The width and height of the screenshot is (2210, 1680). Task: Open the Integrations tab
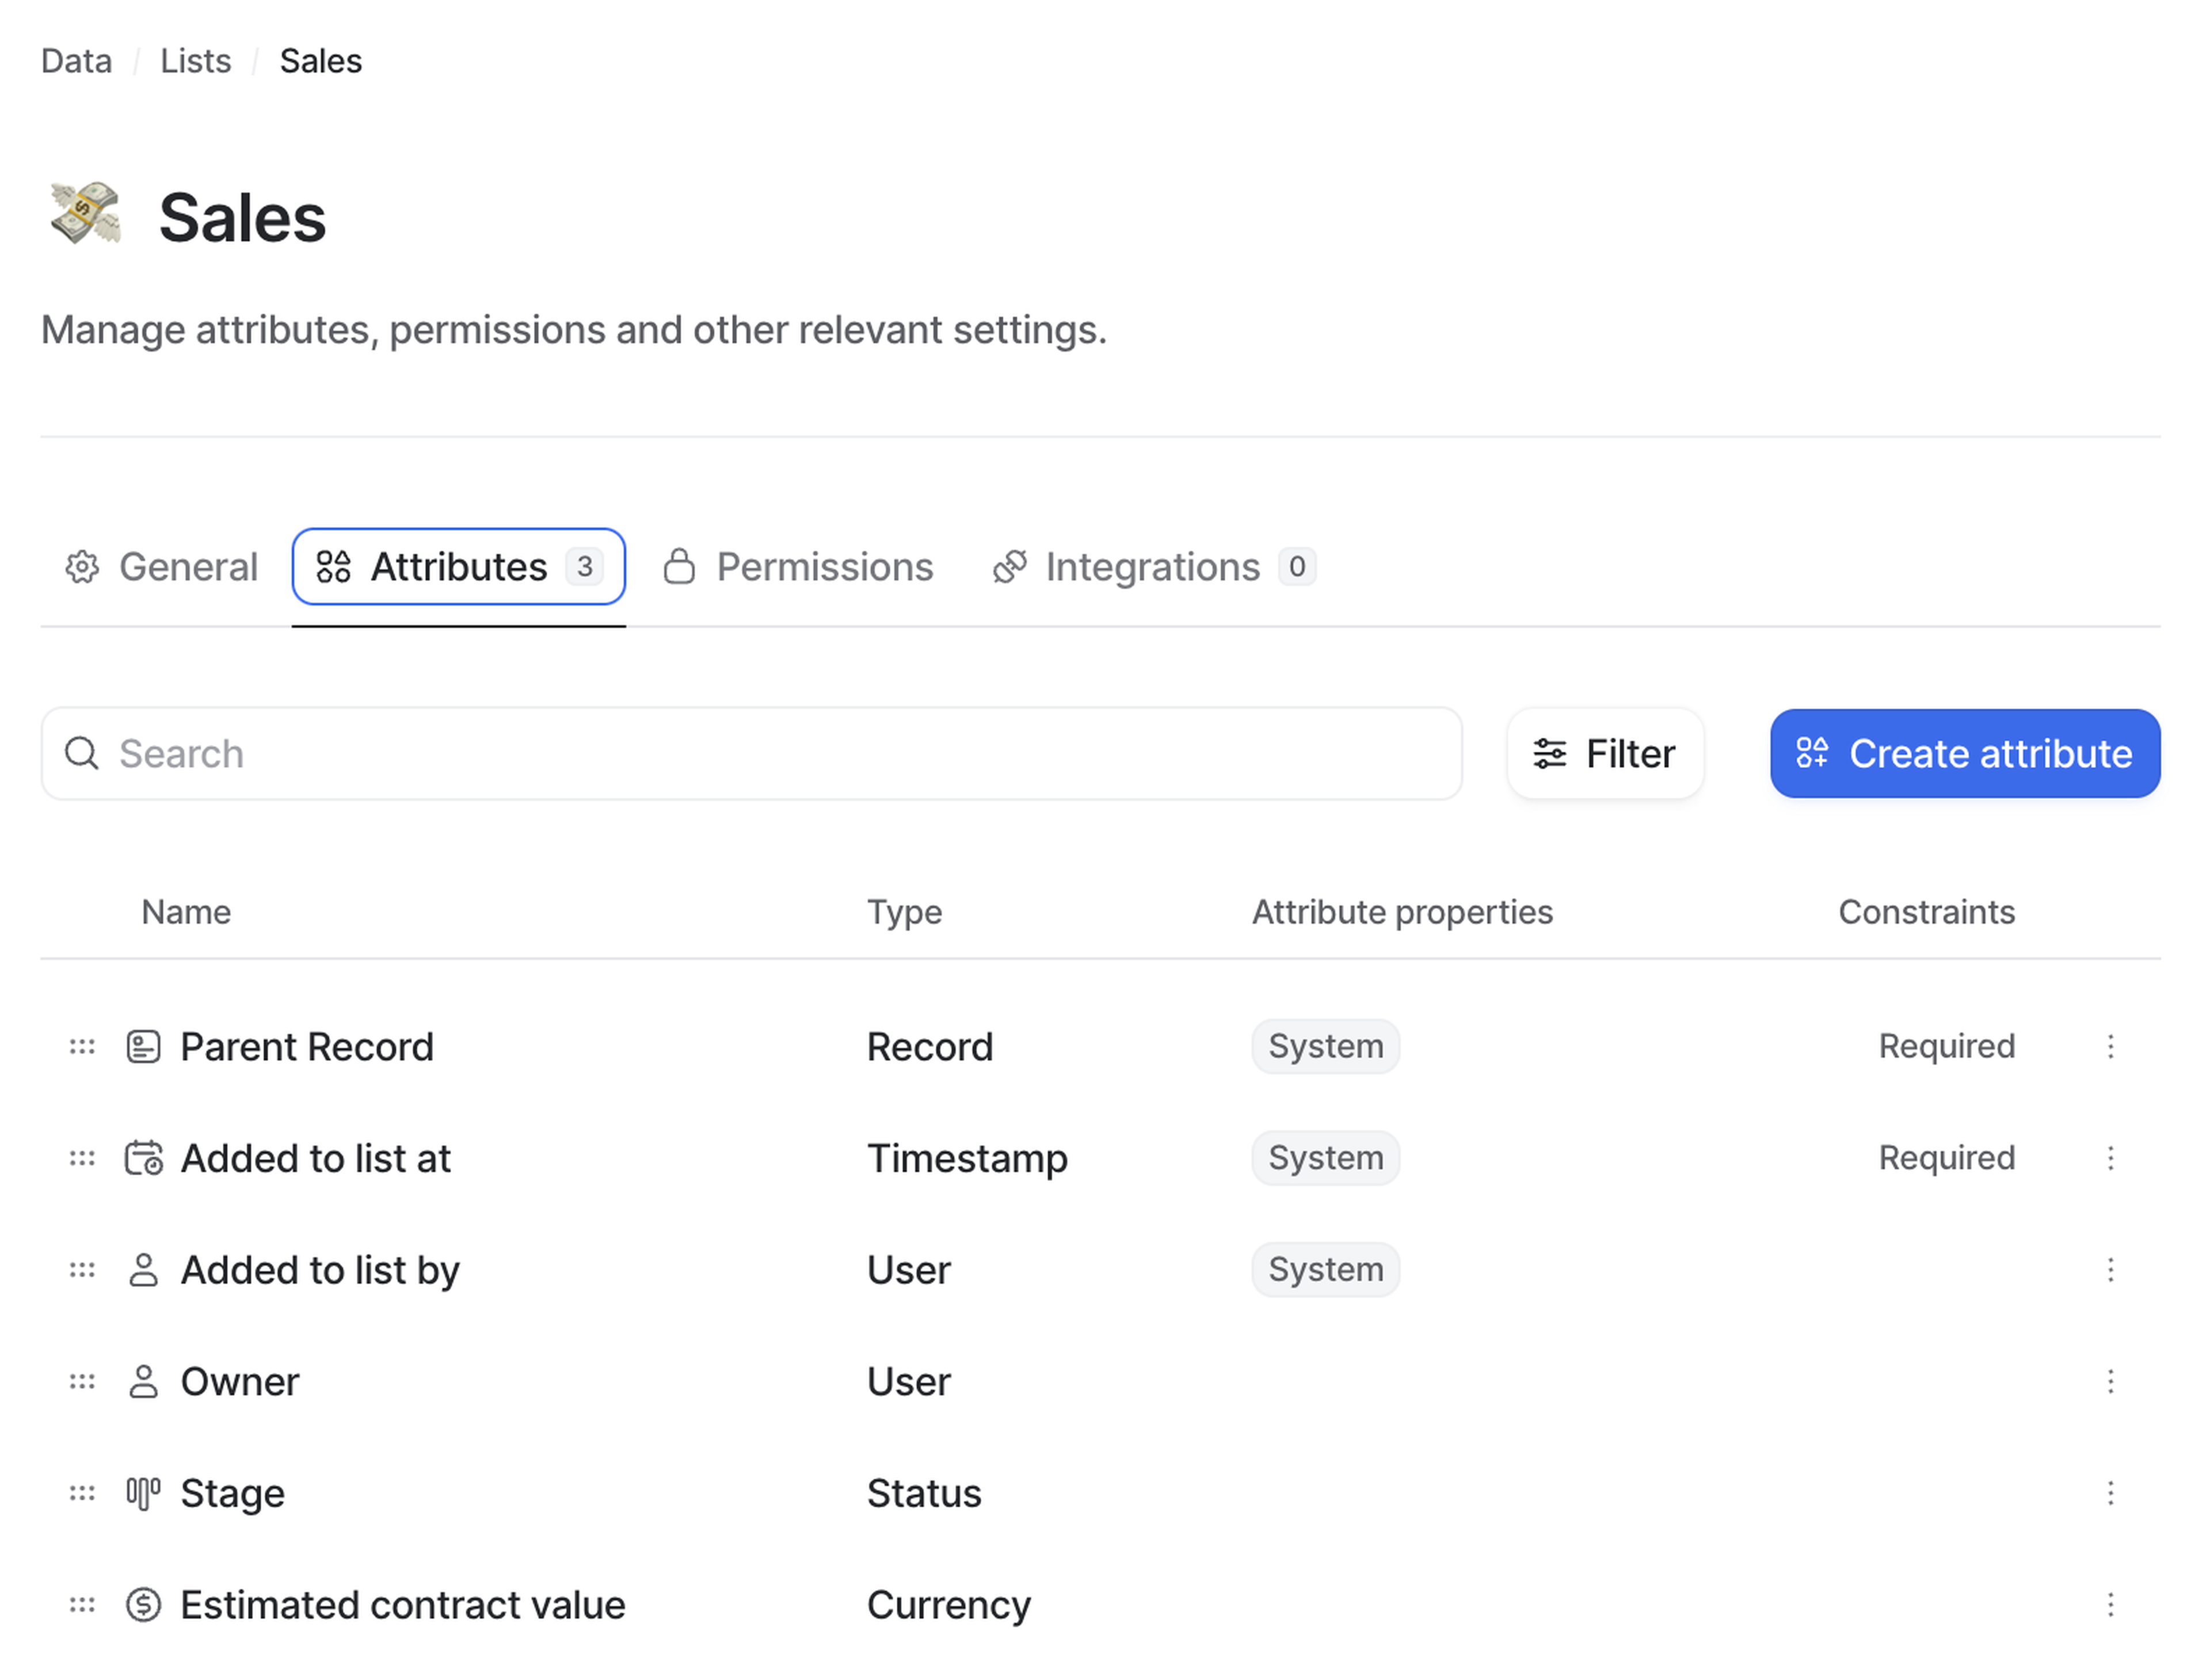click(1153, 567)
